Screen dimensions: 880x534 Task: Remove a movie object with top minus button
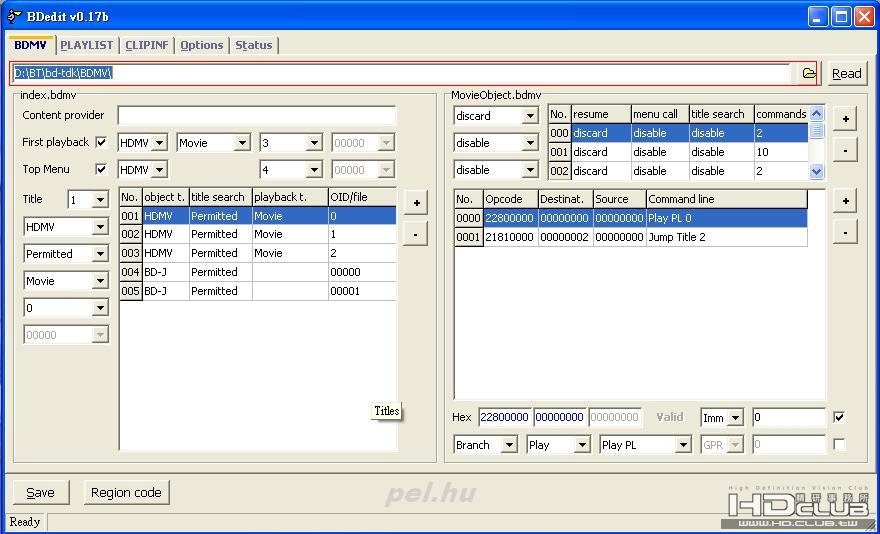pos(845,151)
